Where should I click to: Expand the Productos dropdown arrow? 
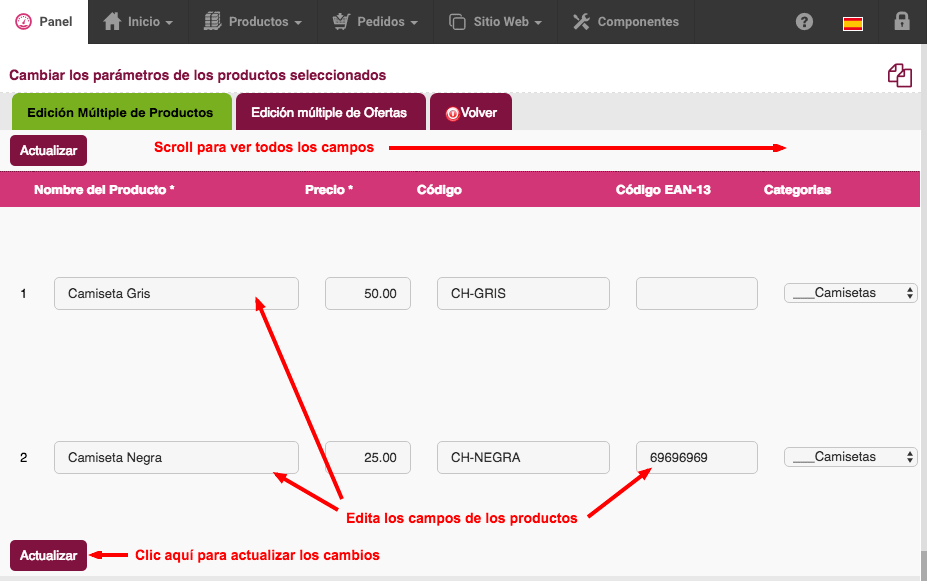pyautogui.click(x=298, y=22)
